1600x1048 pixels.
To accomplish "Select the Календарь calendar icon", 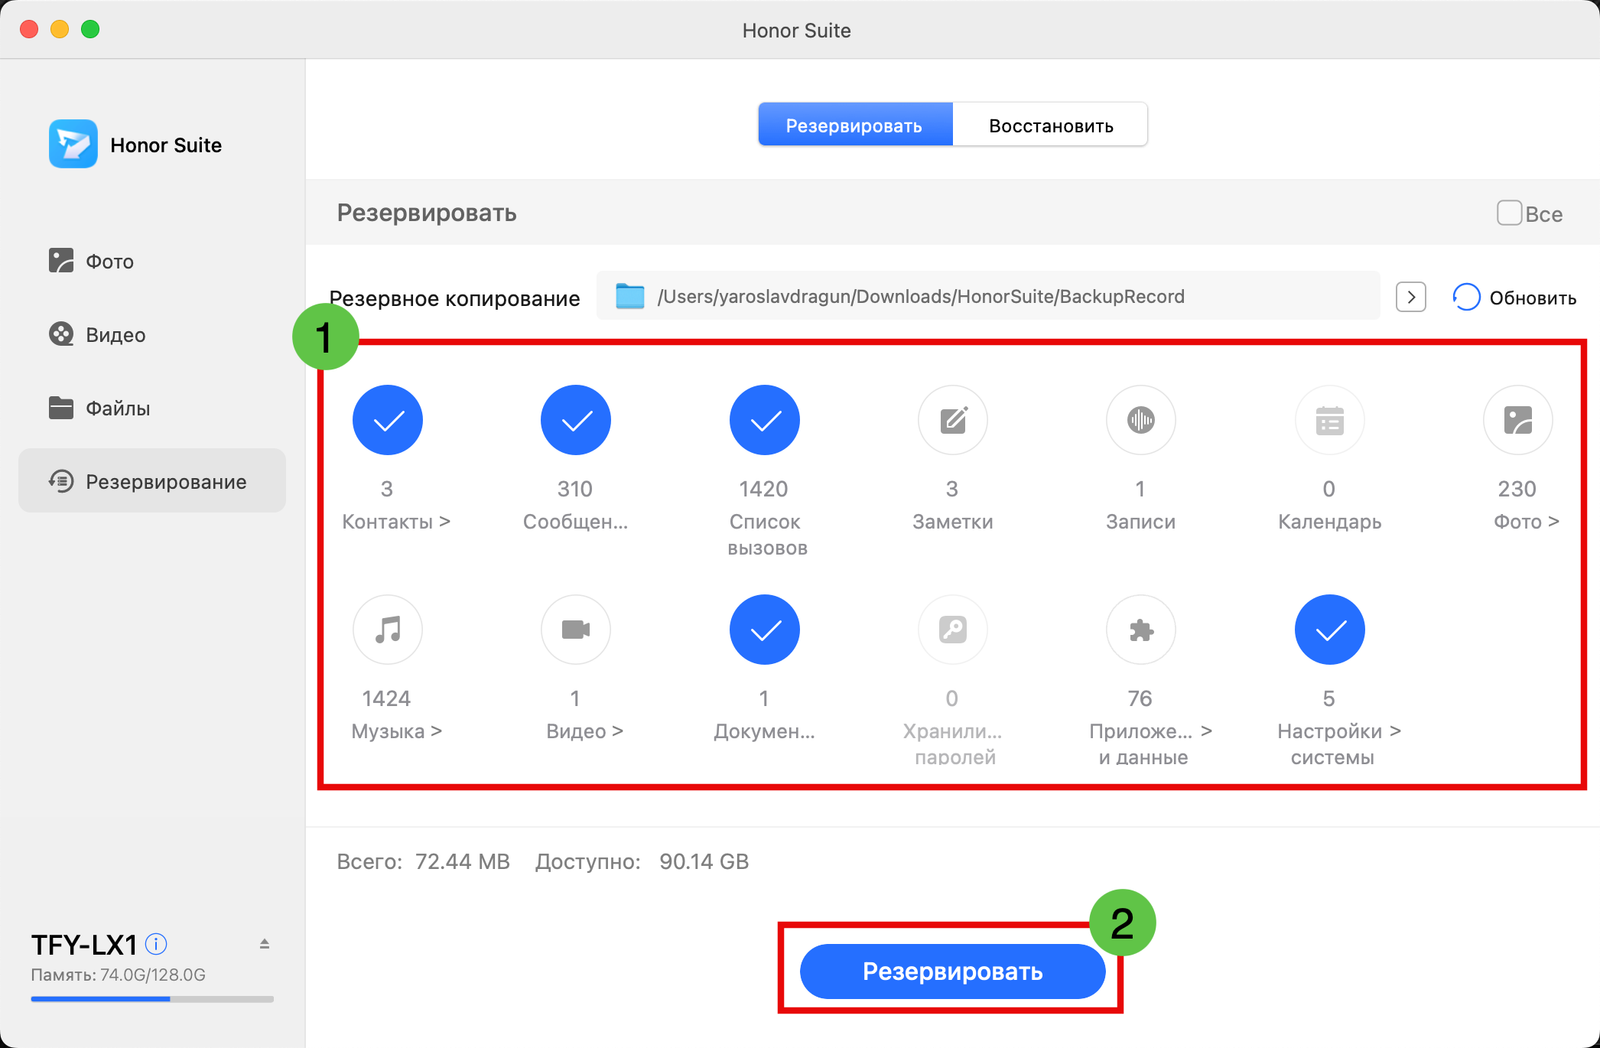I will (1330, 420).
